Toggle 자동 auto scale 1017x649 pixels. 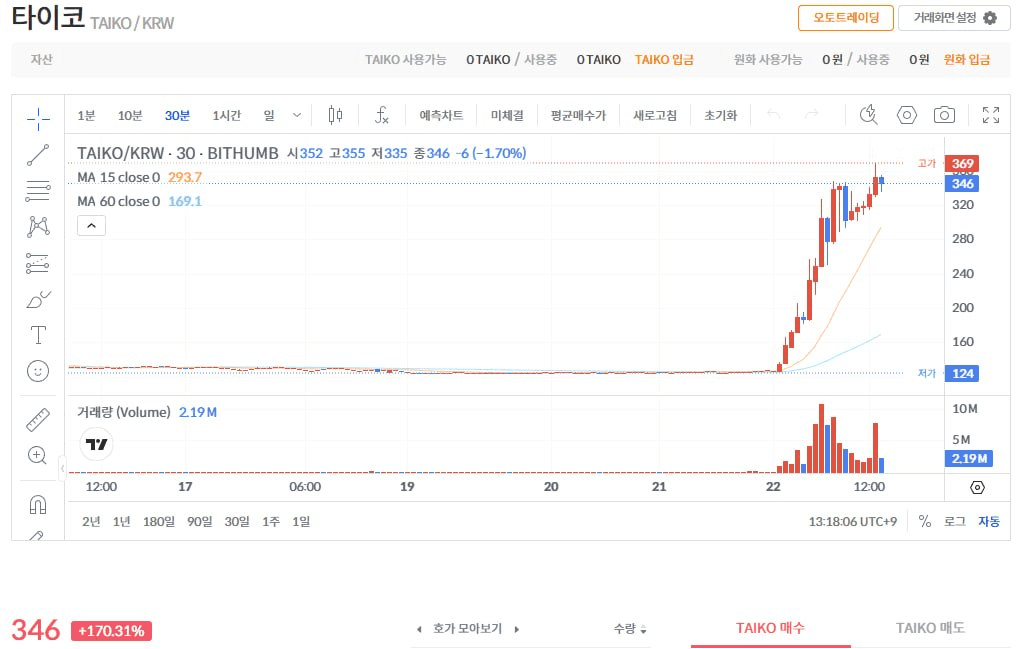click(989, 521)
